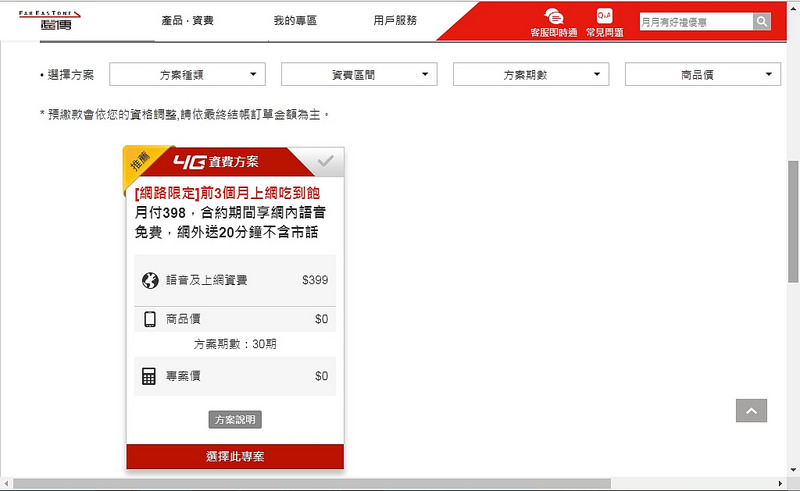
Task: Open the 用戶服務 menu
Action: tap(395, 20)
